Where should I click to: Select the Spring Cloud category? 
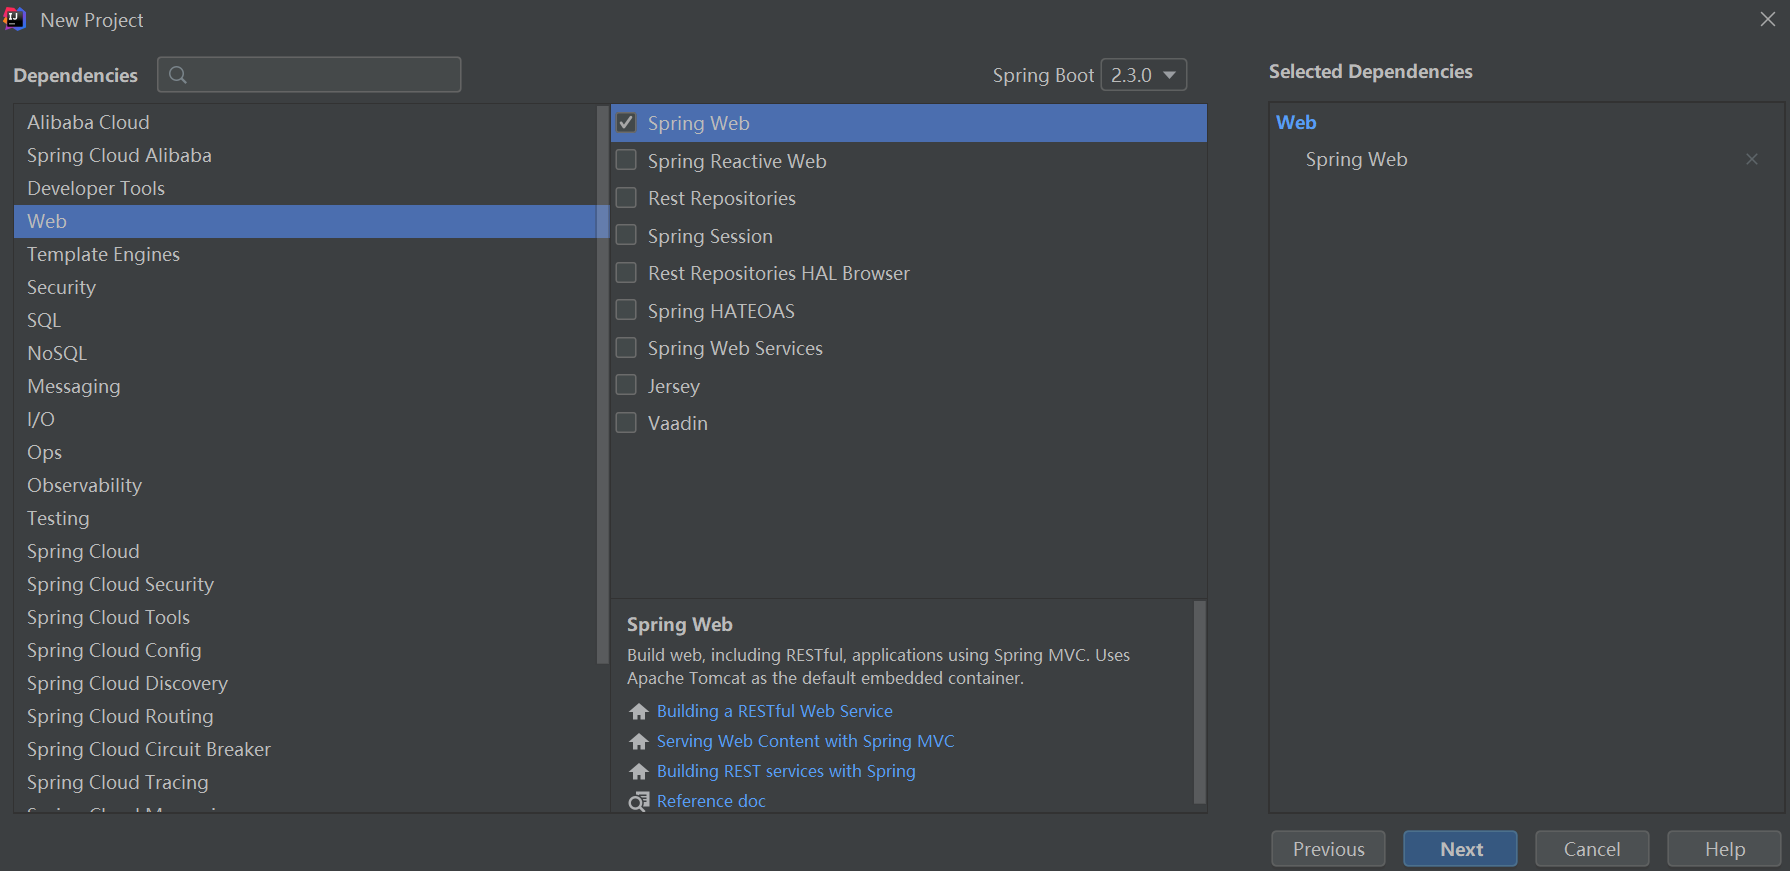coord(305,551)
